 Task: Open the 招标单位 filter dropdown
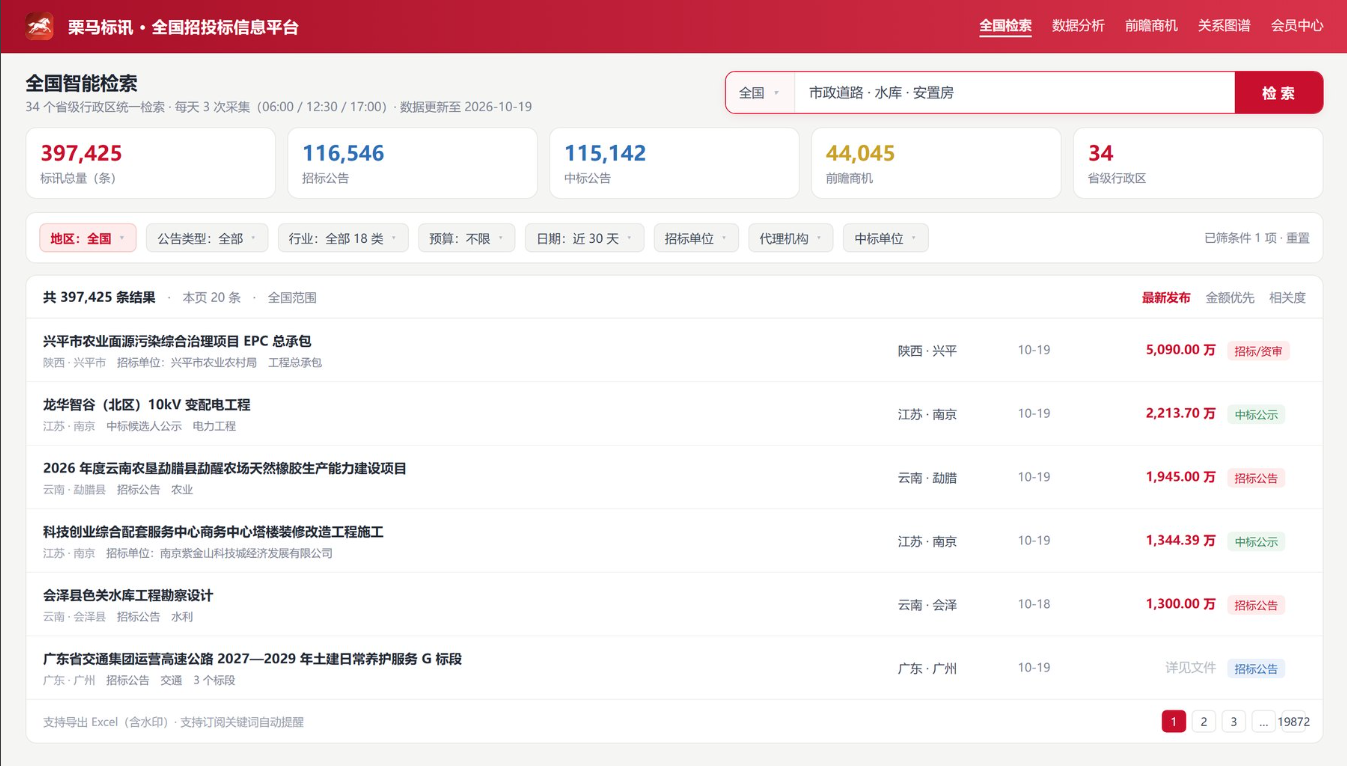[696, 239]
